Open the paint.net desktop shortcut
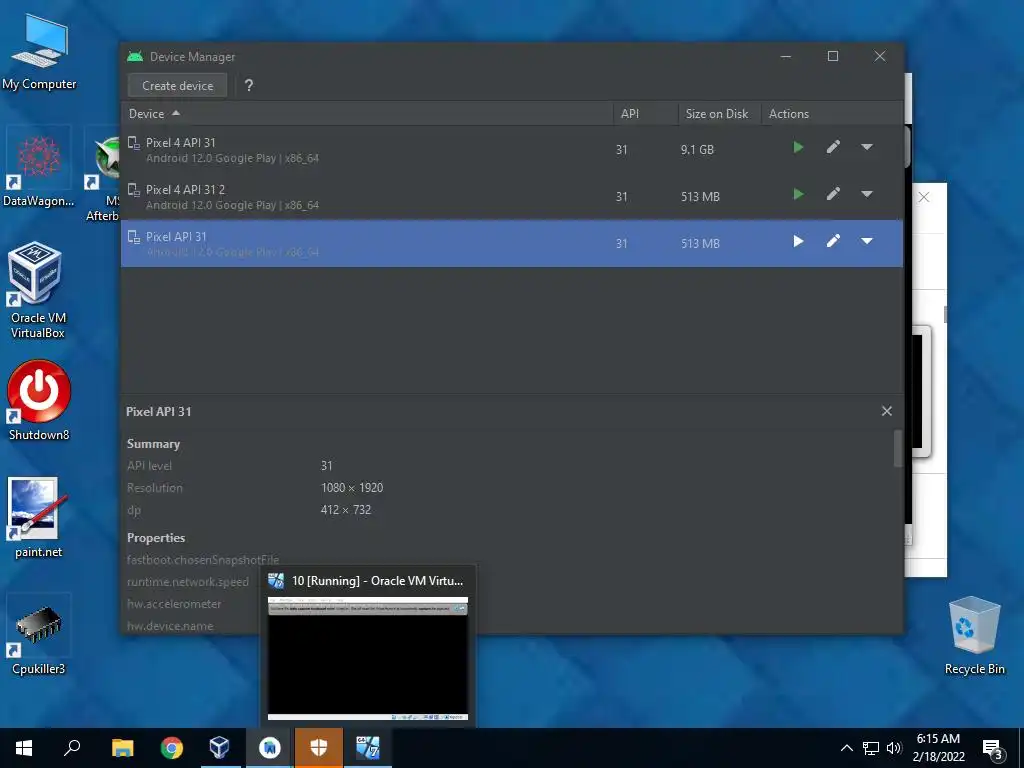The image size is (1024, 768). coord(38,517)
